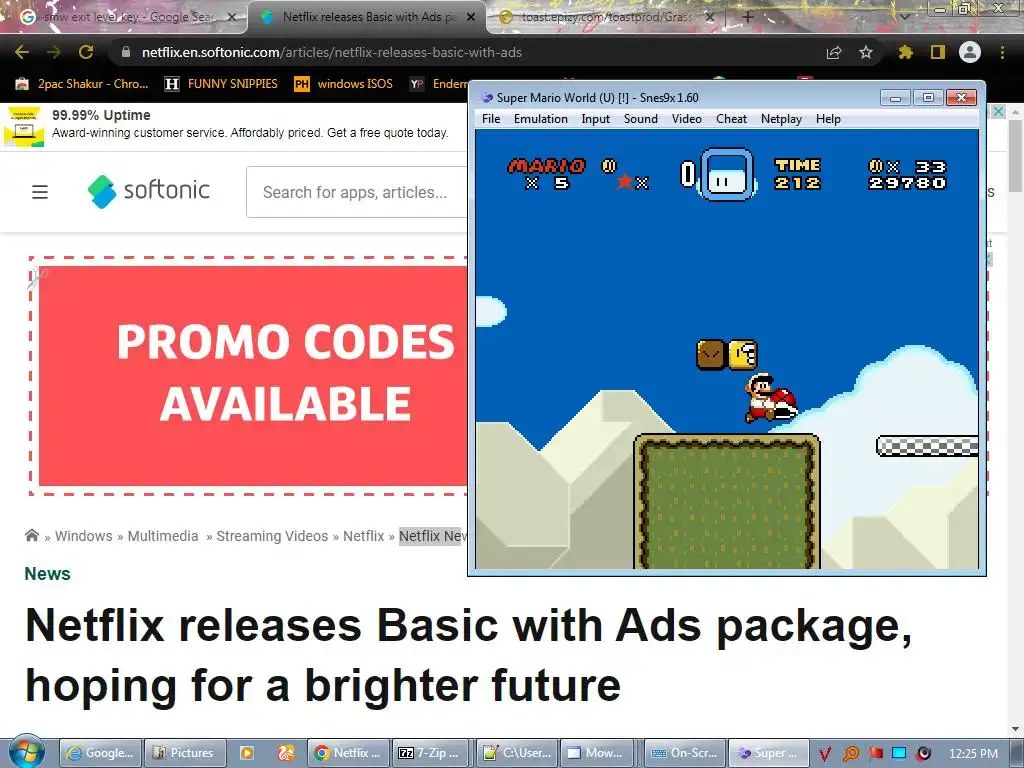Switch to Netflix Chrome taskbar button
This screenshot has width=1024, height=768.
[348, 753]
